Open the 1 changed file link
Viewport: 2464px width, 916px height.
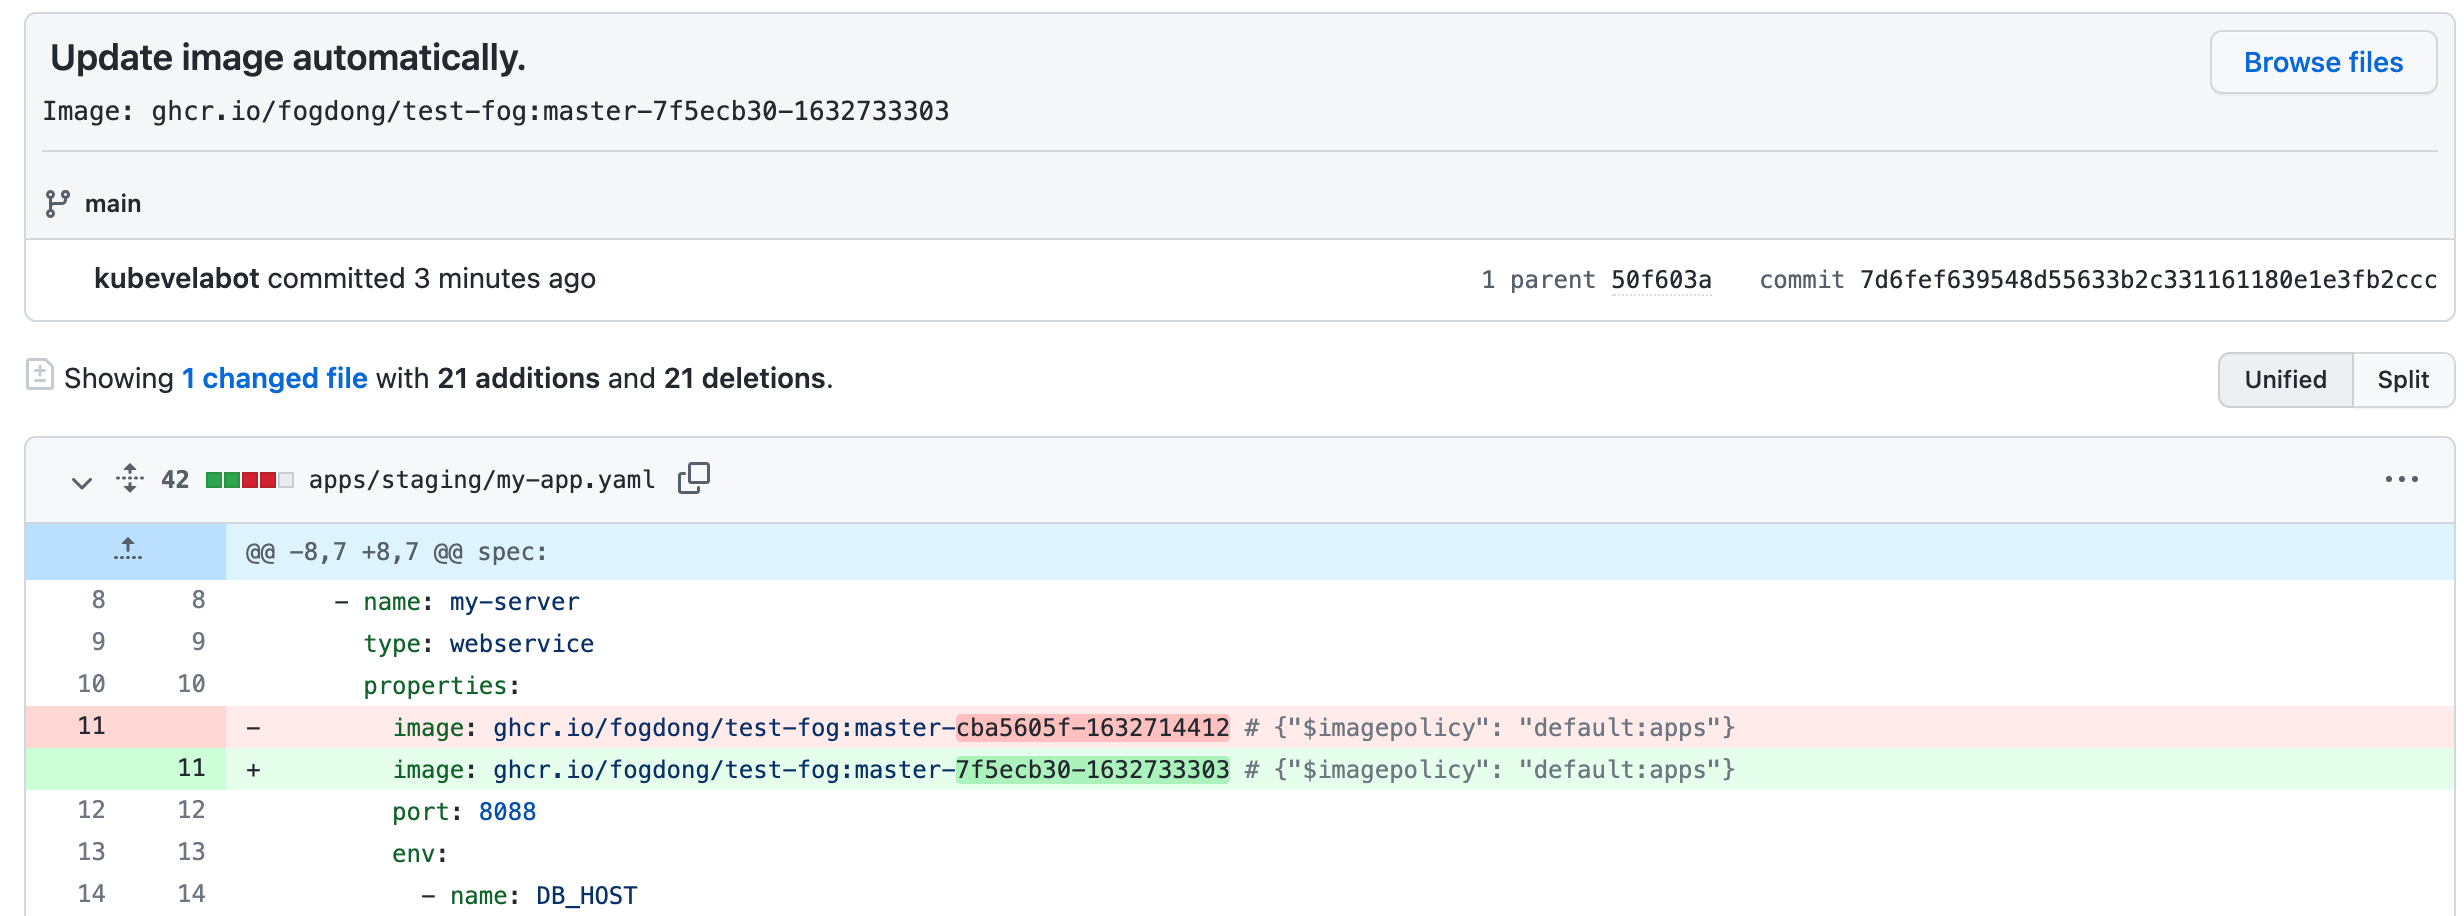[274, 379]
